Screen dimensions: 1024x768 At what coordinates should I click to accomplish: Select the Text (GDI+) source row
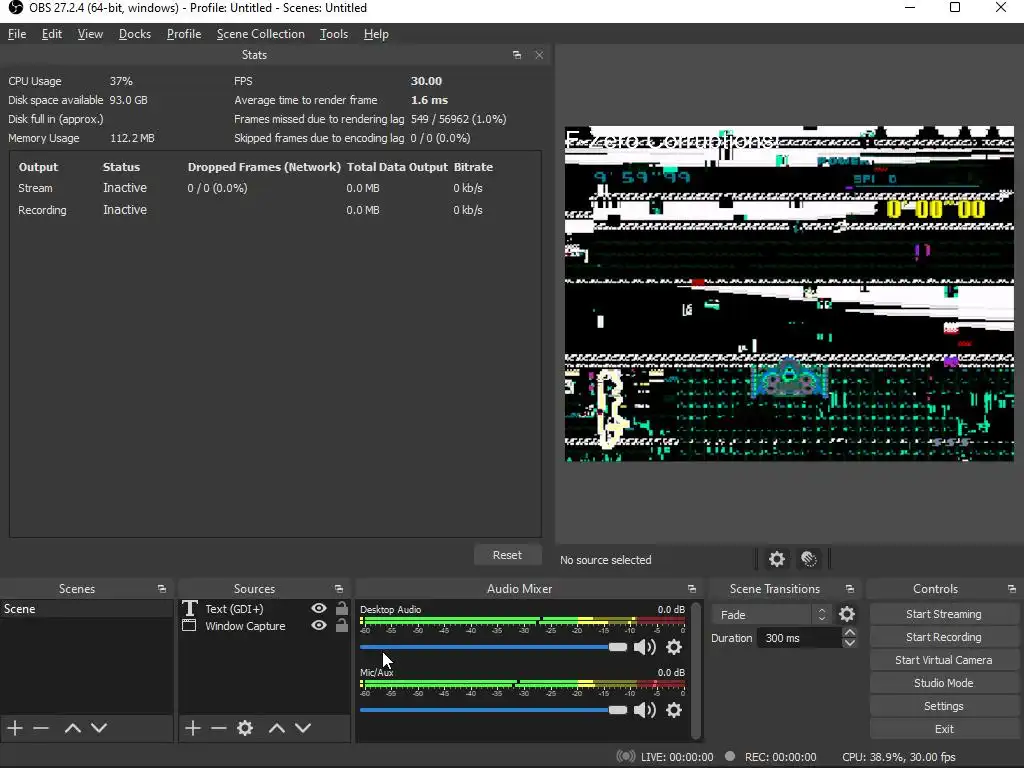point(264,609)
